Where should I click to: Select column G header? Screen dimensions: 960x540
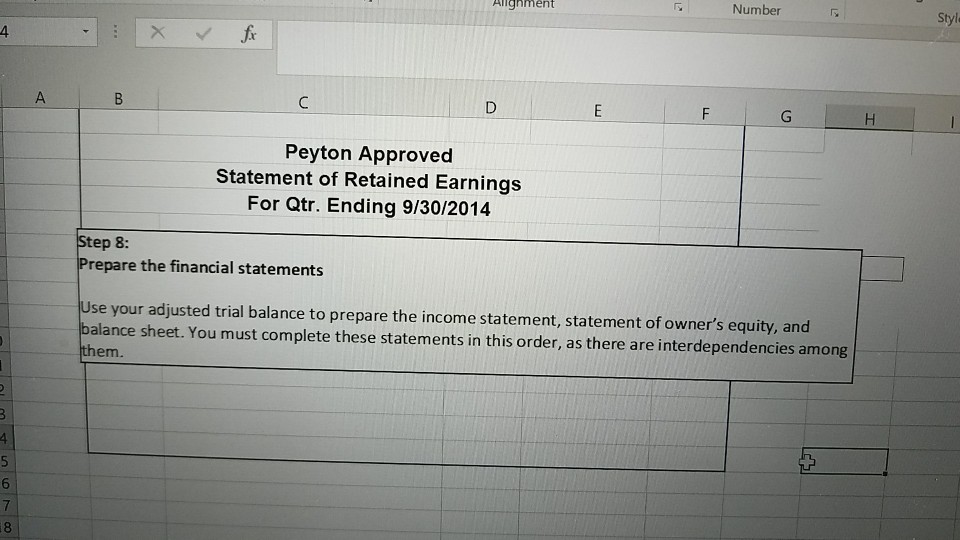point(786,116)
